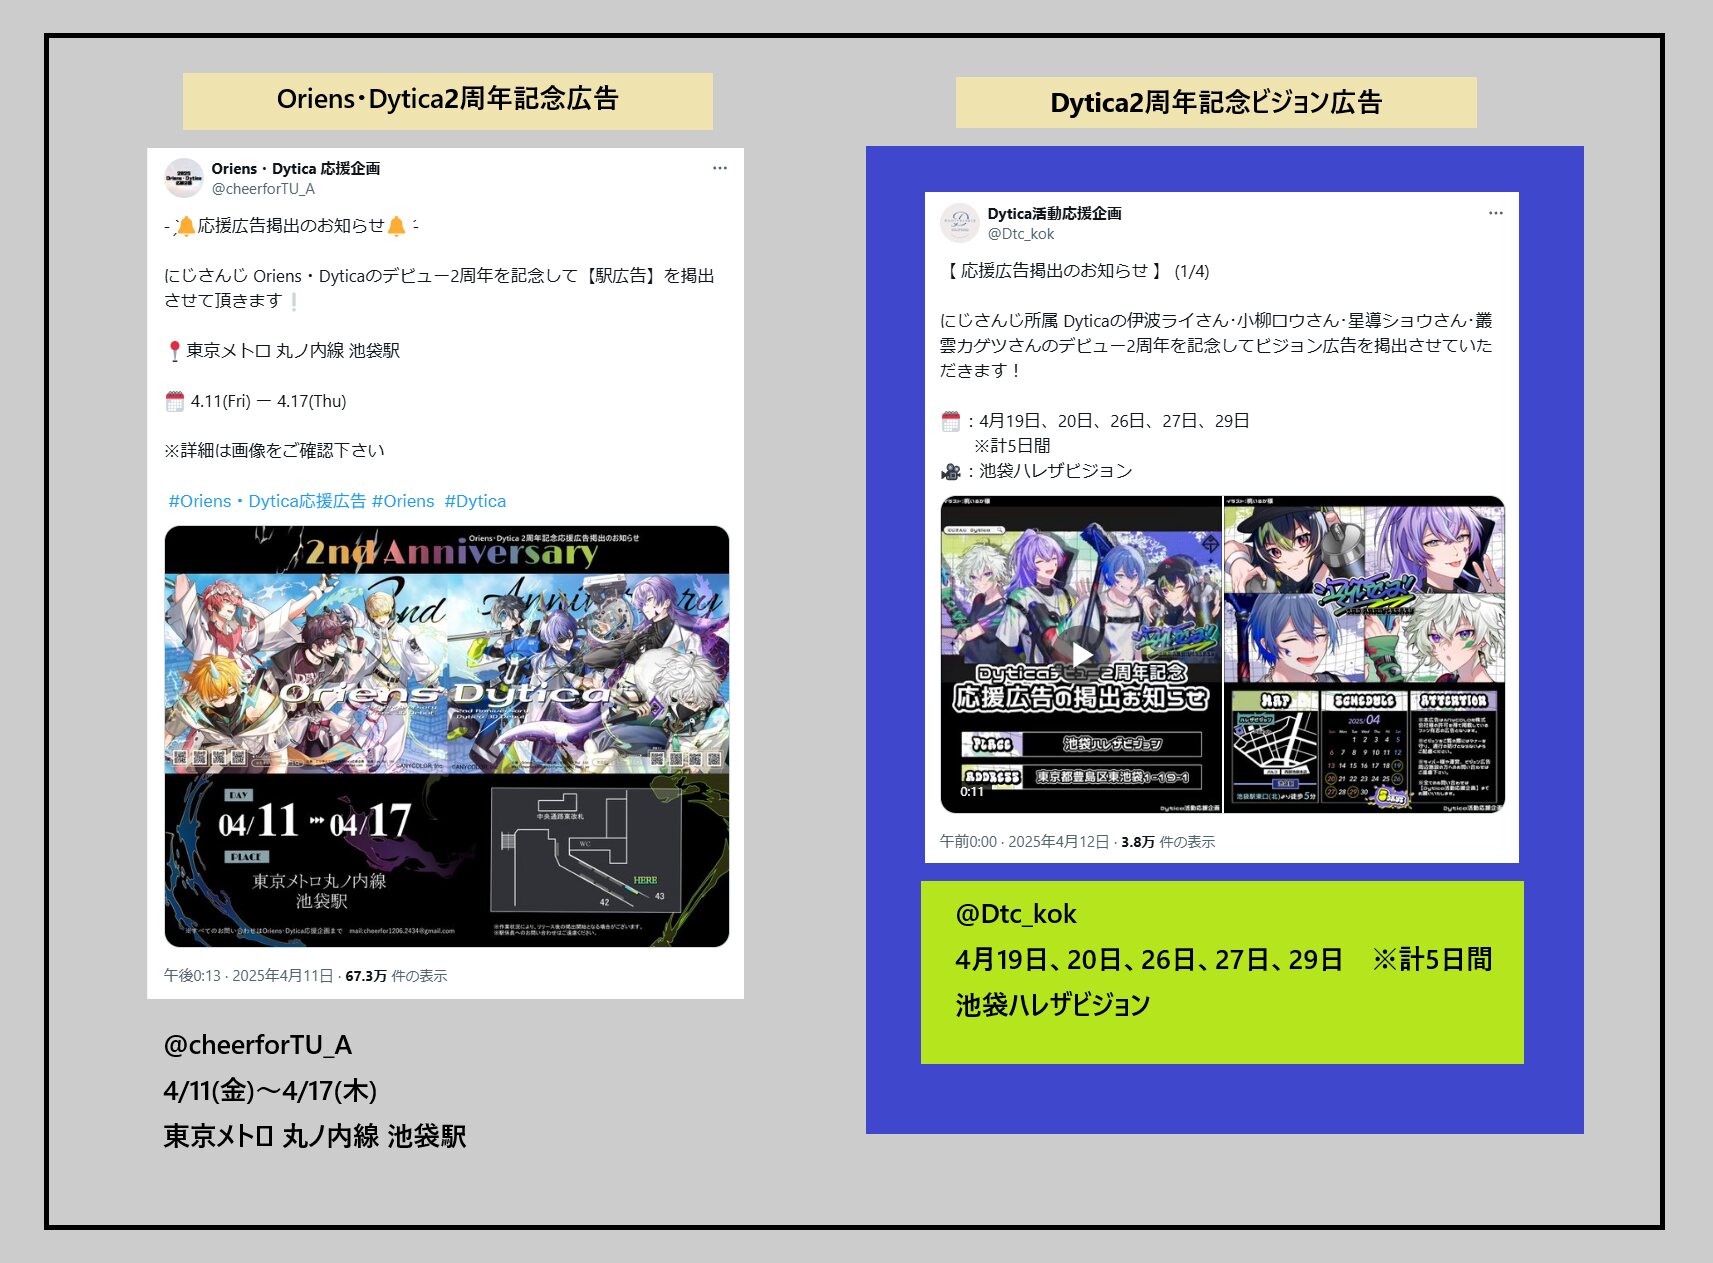Click the 4.11(Fri) ― 4.17(Thu) date line
Viewport: 1713px width, 1263px height.
point(256,401)
